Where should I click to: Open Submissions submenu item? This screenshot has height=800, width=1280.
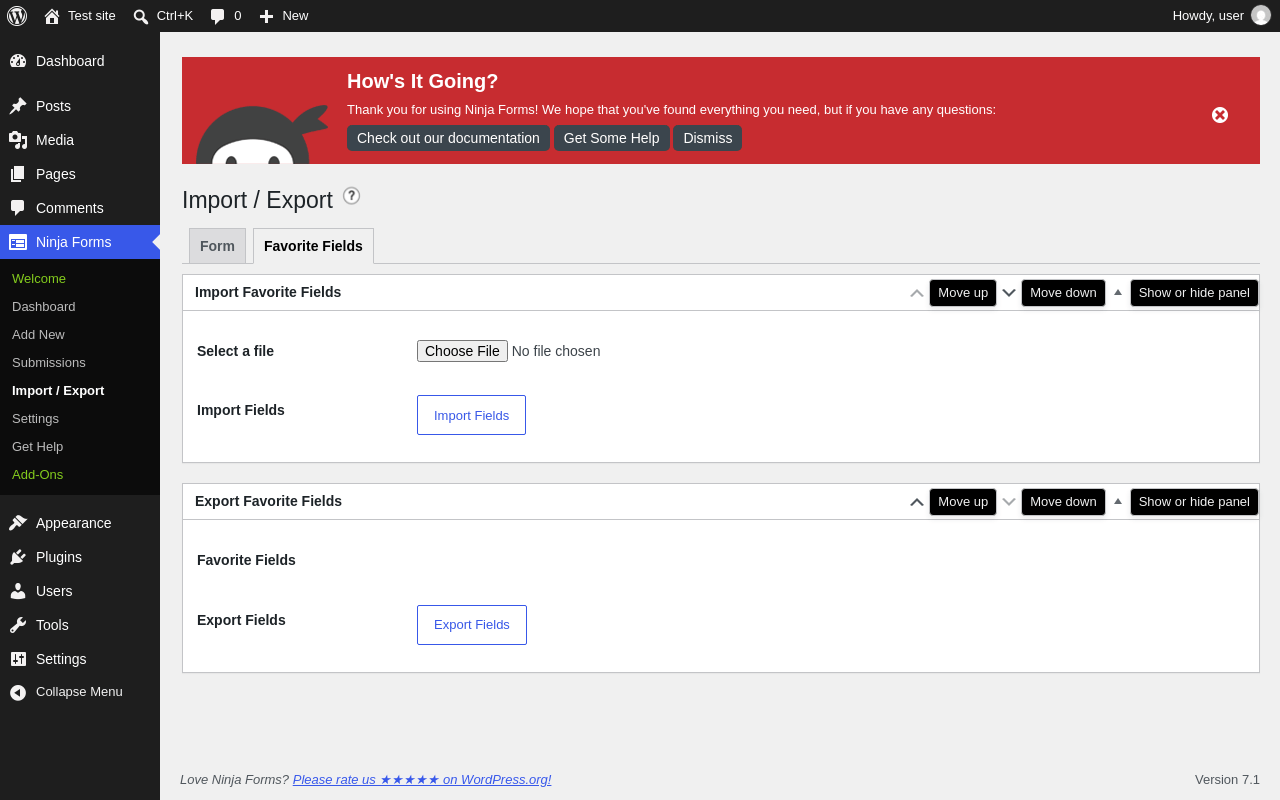pyautogui.click(x=49, y=363)
